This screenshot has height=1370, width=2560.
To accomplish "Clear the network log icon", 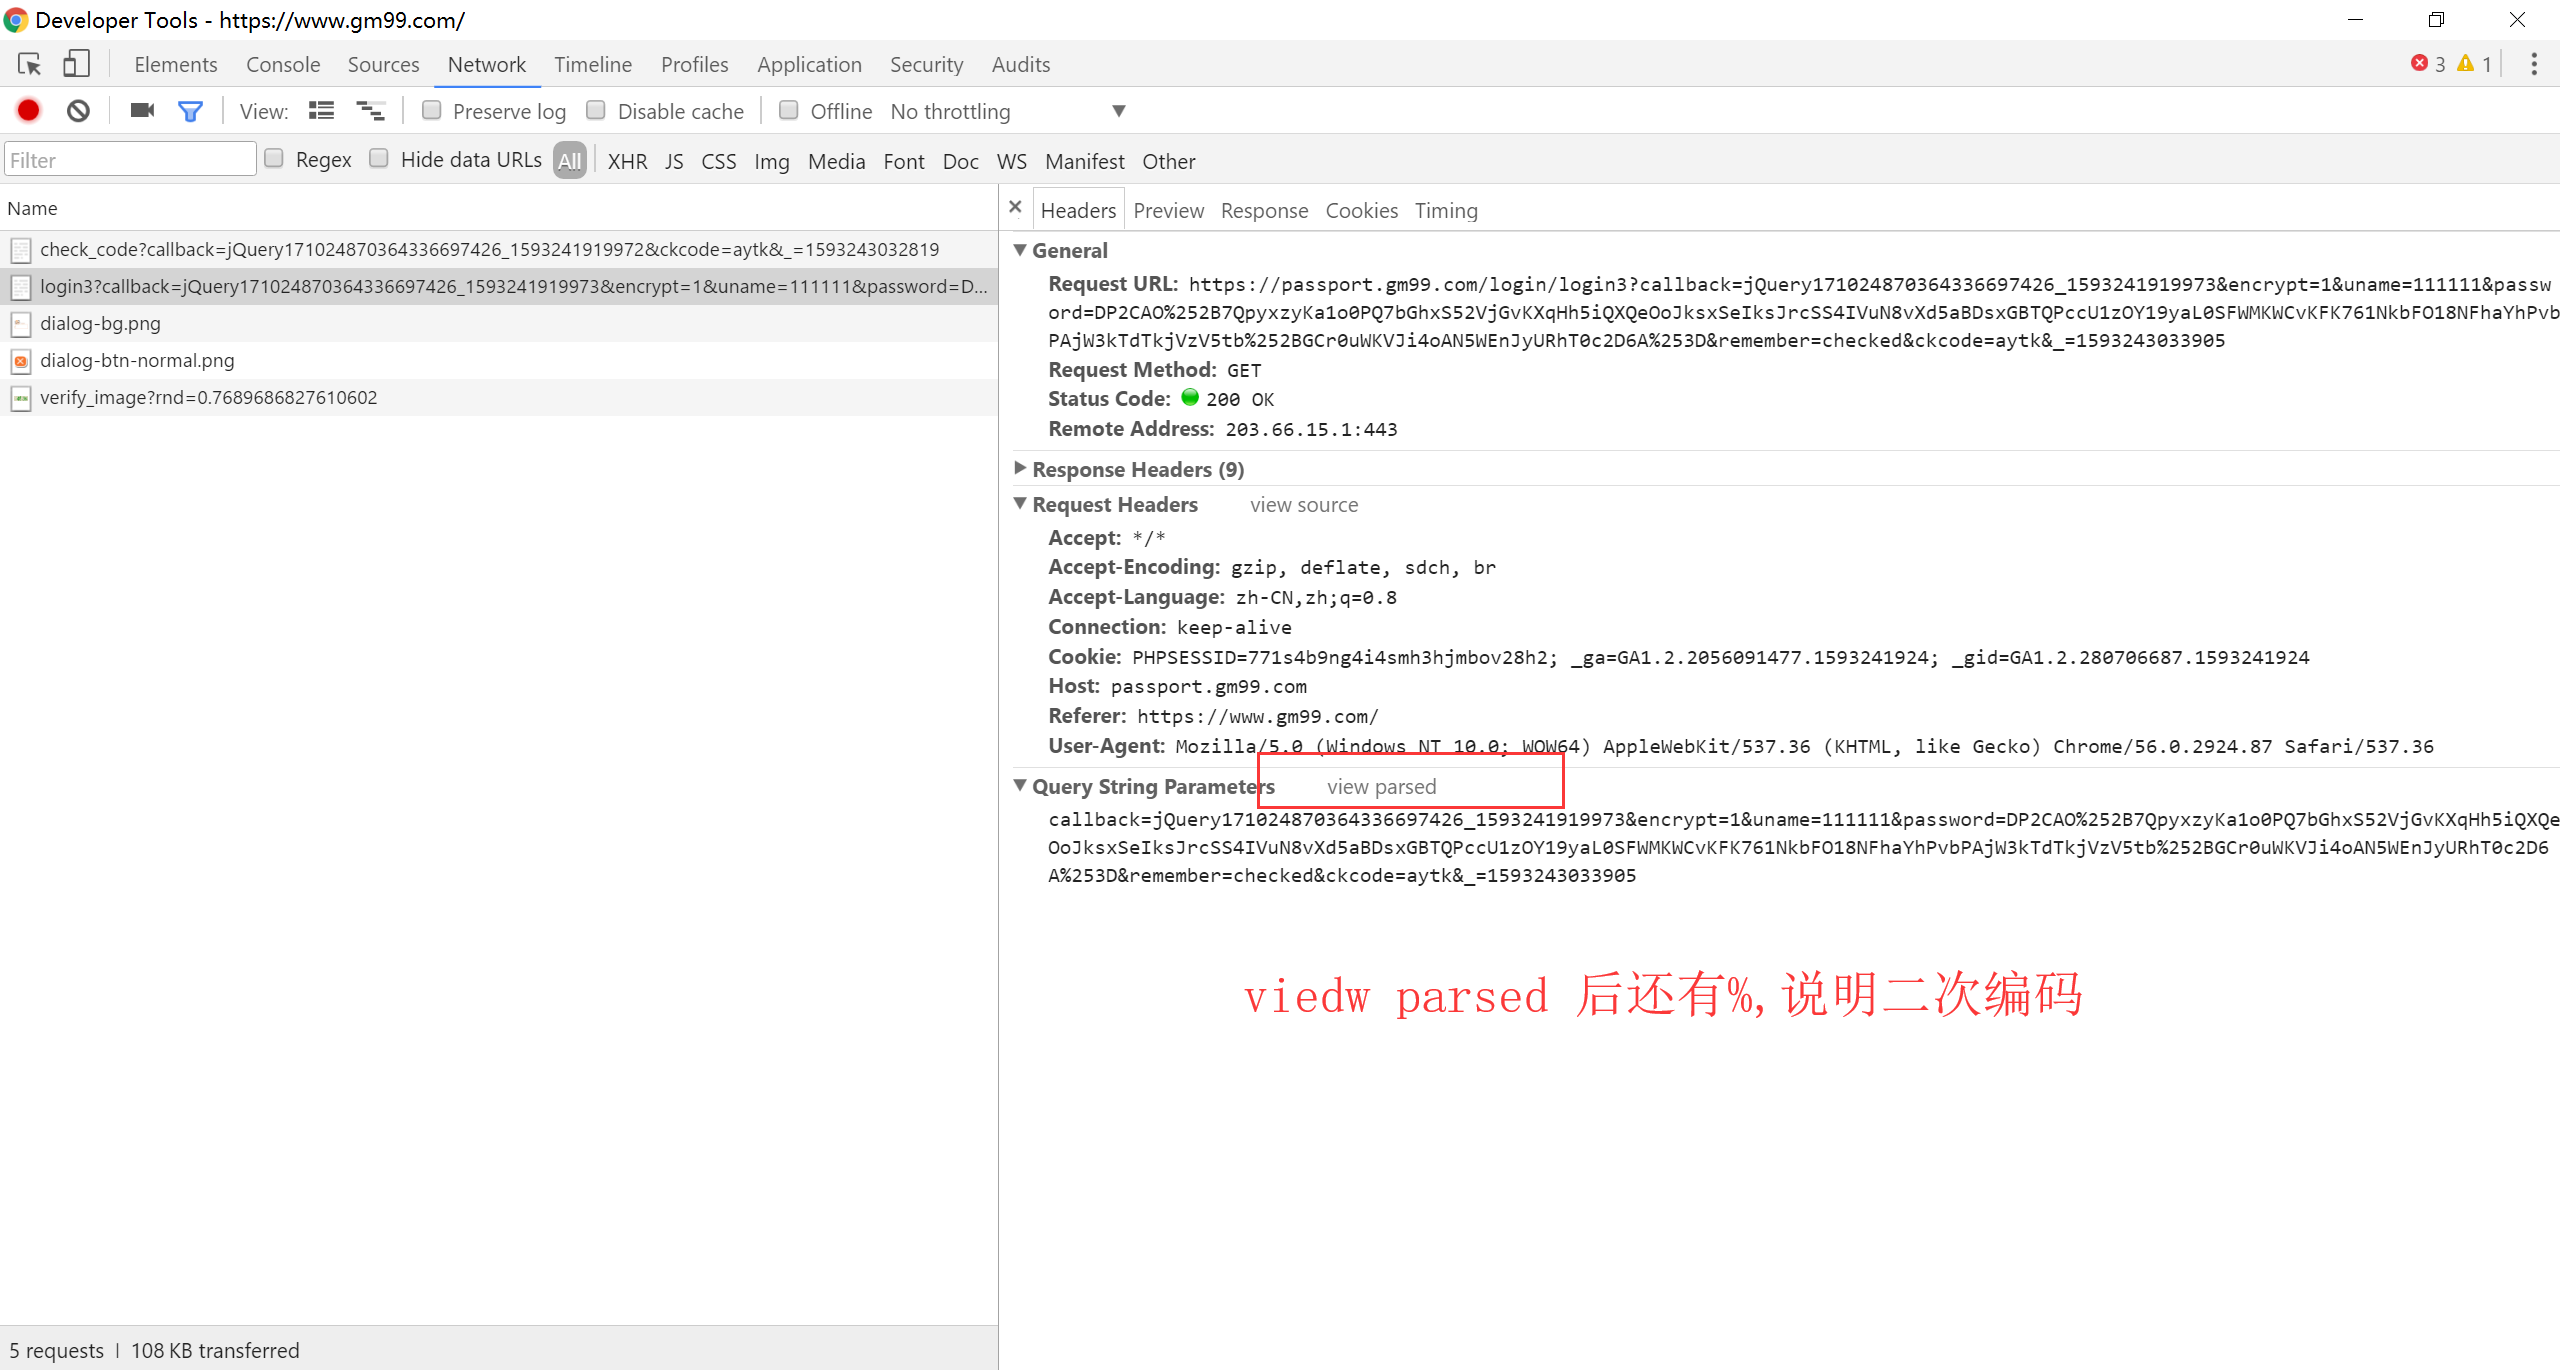I will pos(78,111).
